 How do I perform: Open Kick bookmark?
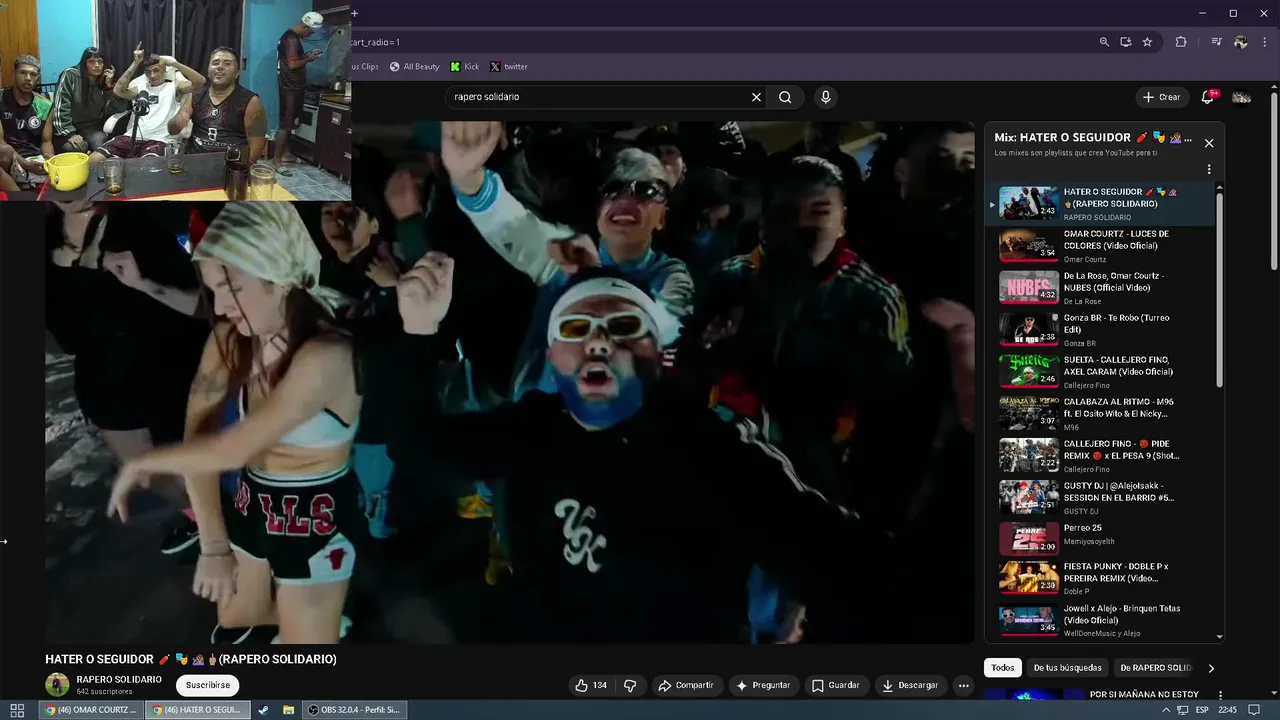pos(465,67)
